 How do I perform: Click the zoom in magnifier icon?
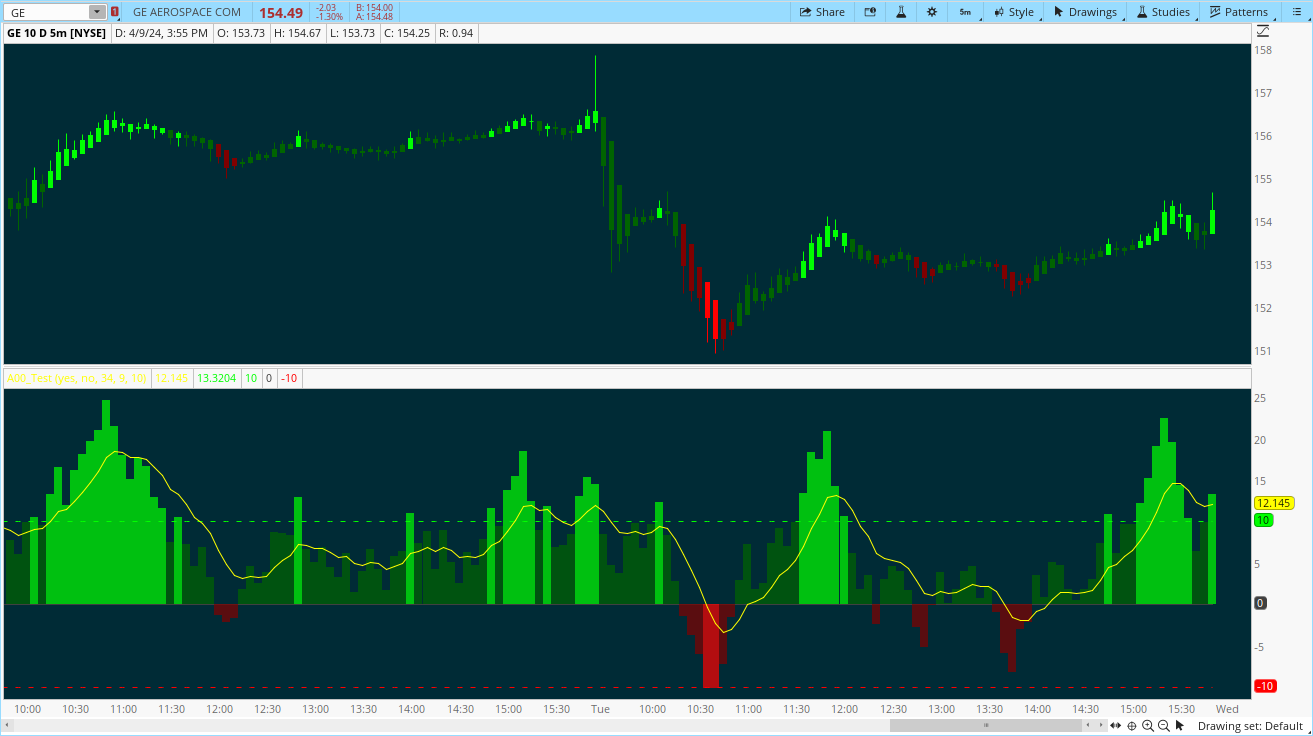point(1148,725)
